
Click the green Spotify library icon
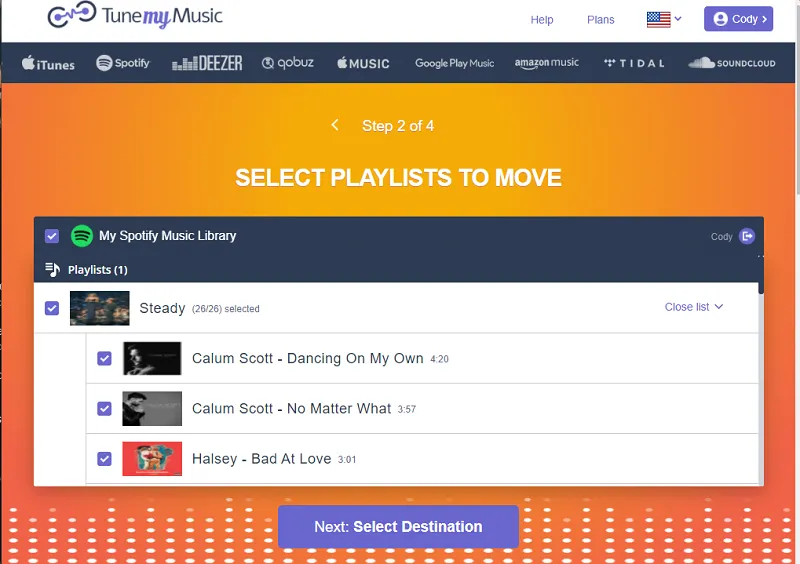[82, 236]
